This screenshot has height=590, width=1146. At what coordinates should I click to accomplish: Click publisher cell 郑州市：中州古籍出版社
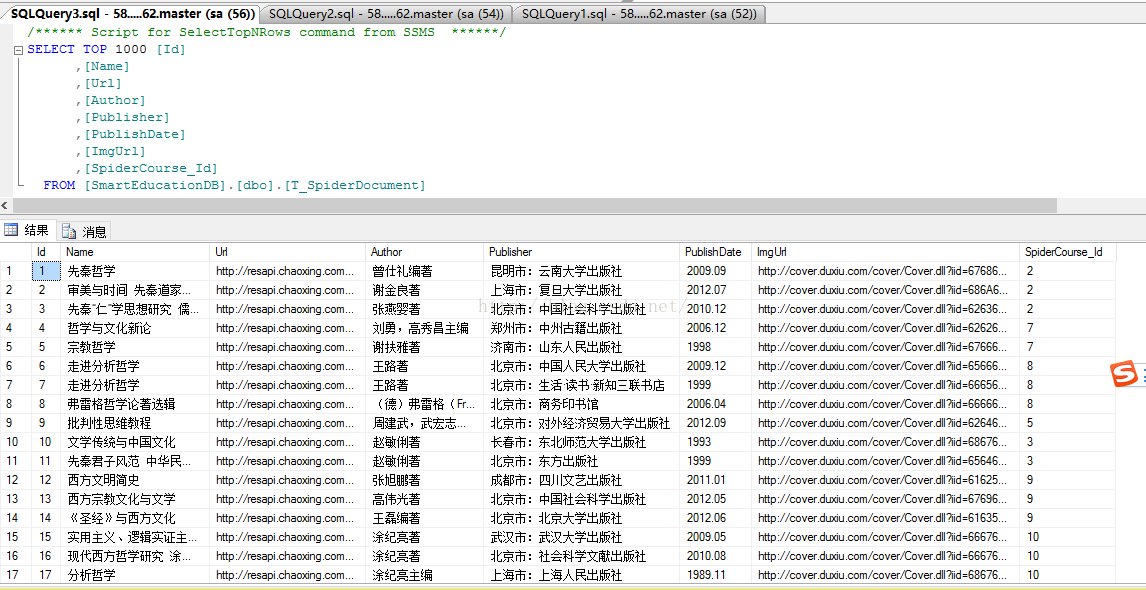(582, 328)
